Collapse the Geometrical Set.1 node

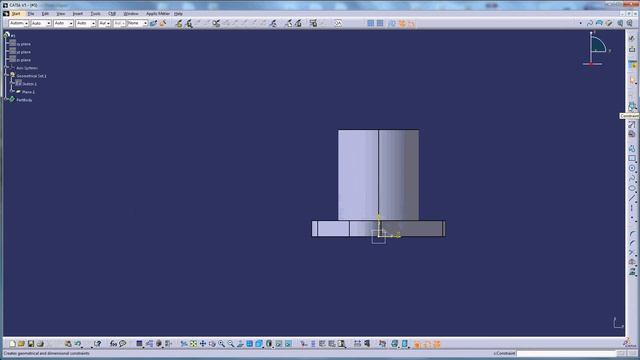click(6, 75)
